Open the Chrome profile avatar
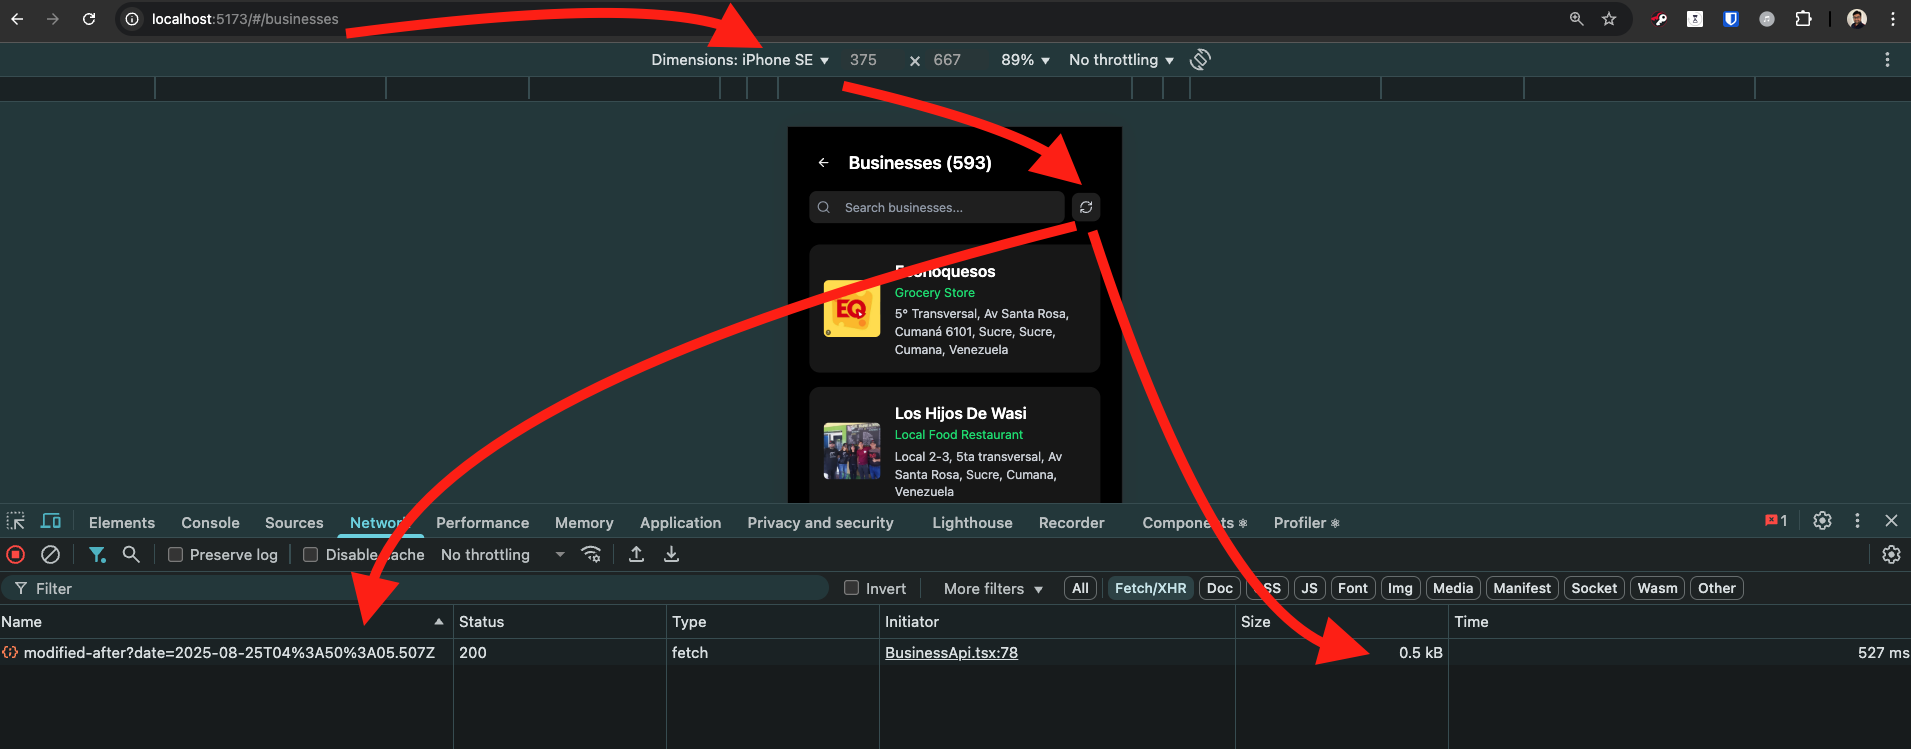 (x=1857, y=19)
